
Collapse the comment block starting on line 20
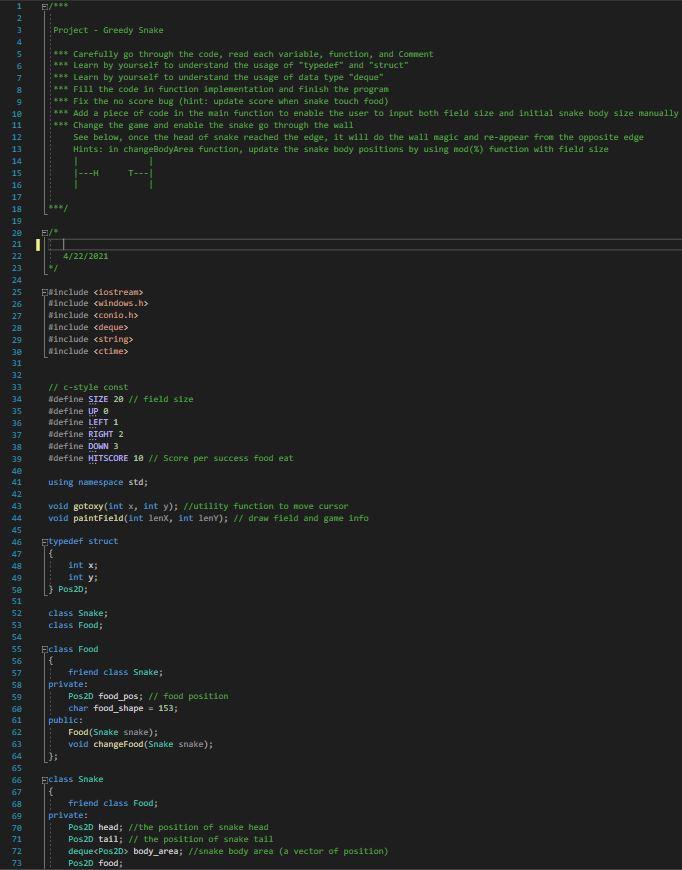point(44,233)
